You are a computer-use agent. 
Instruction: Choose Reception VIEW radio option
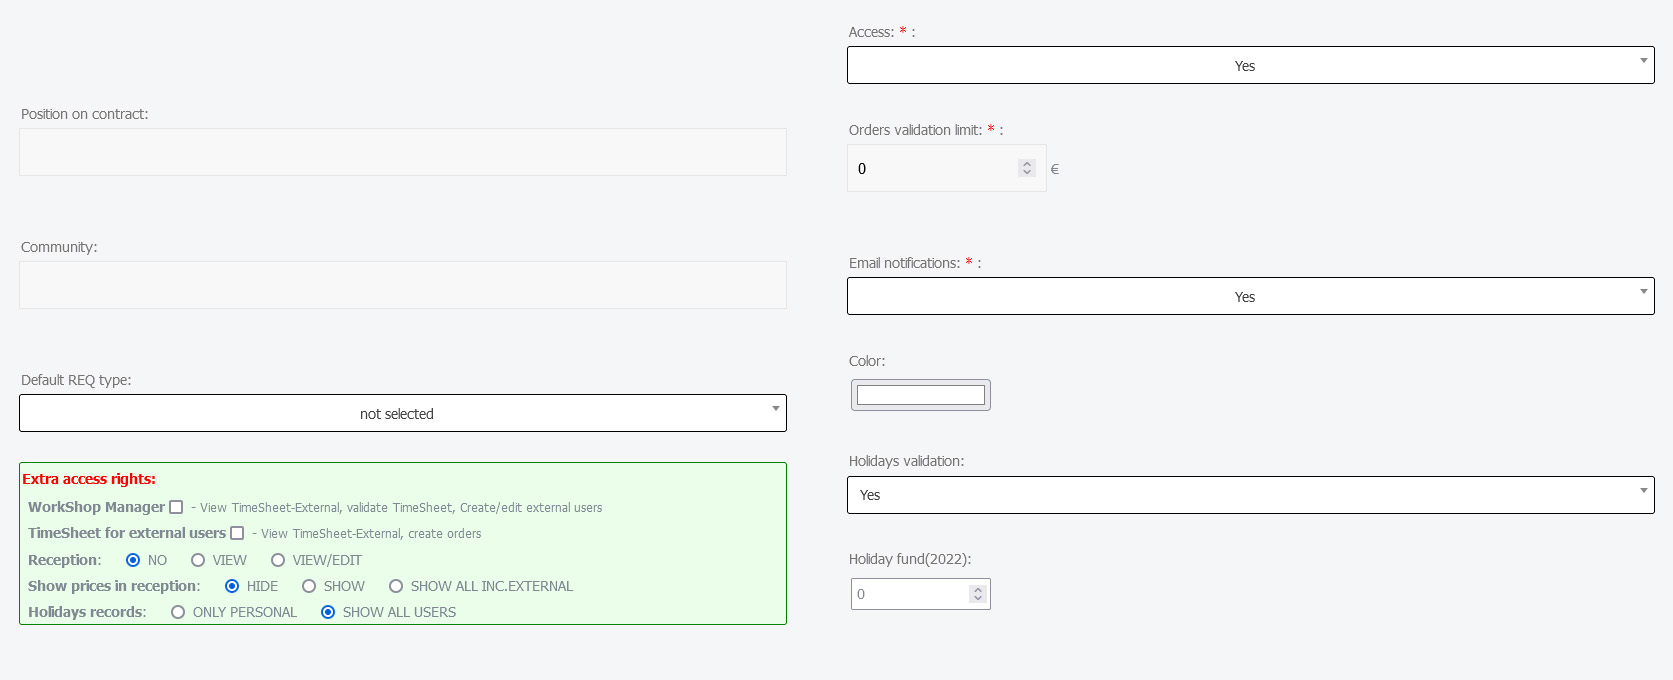coord(198,560)
